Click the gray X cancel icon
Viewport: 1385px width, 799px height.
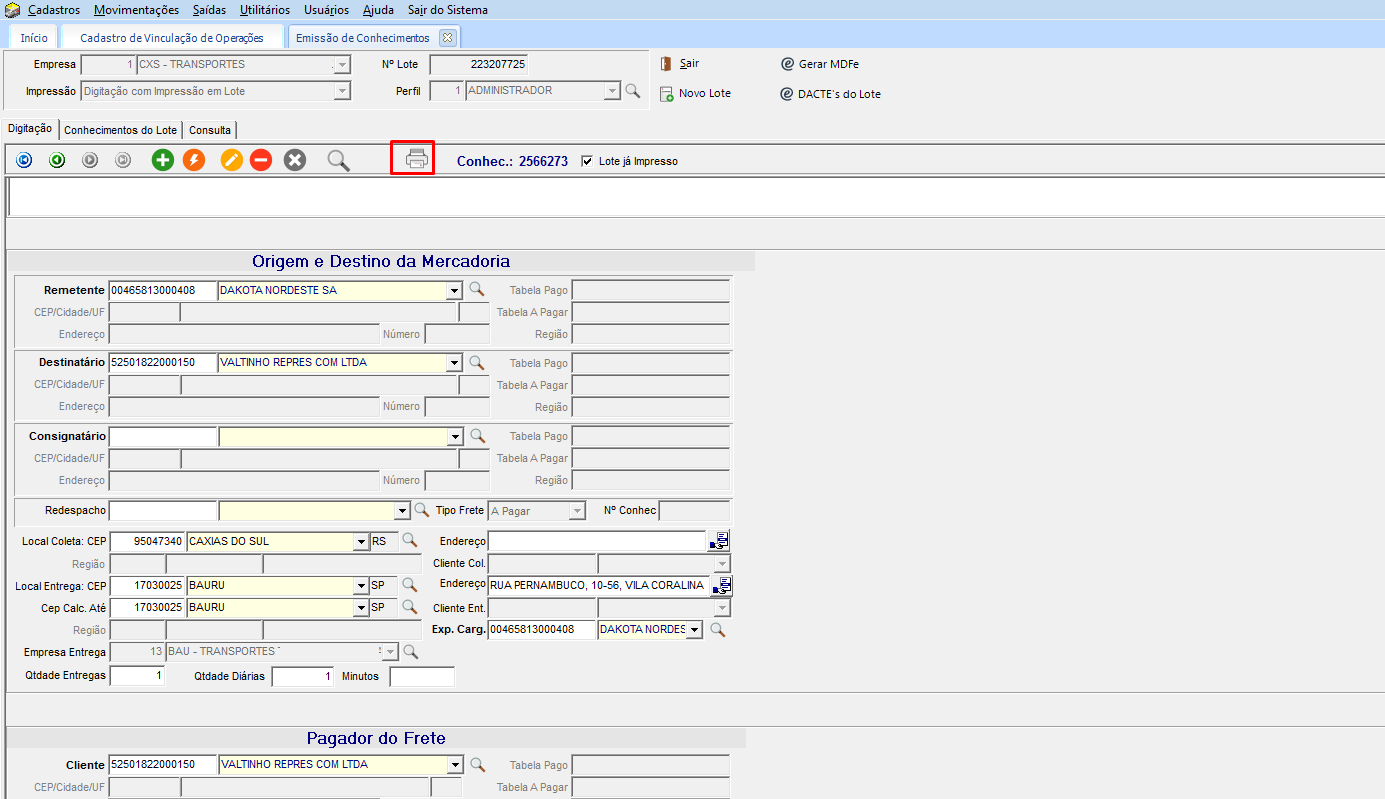[294, 160]
